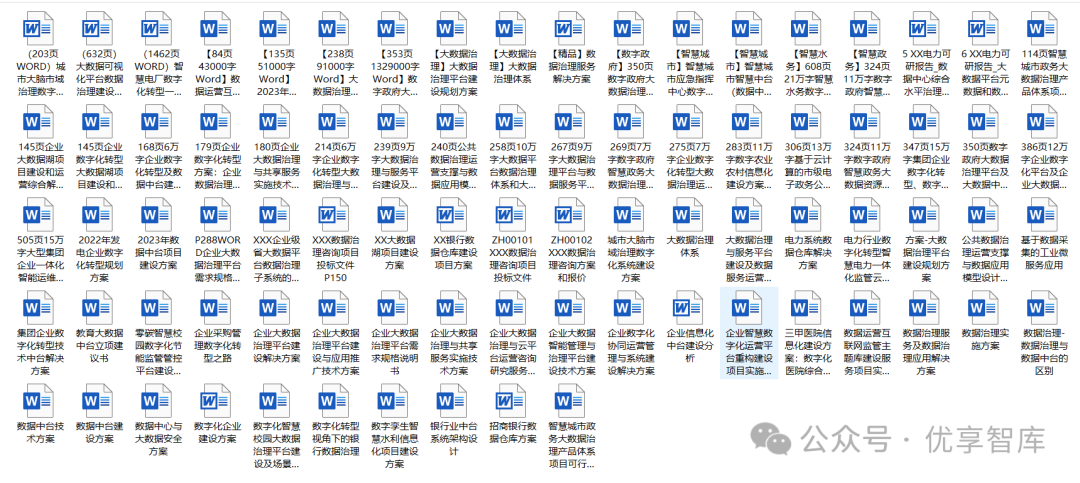
Task: Select the Word icon of 2022年发电企业数字化转型规划方案
Action: click(x=97, y=215)
